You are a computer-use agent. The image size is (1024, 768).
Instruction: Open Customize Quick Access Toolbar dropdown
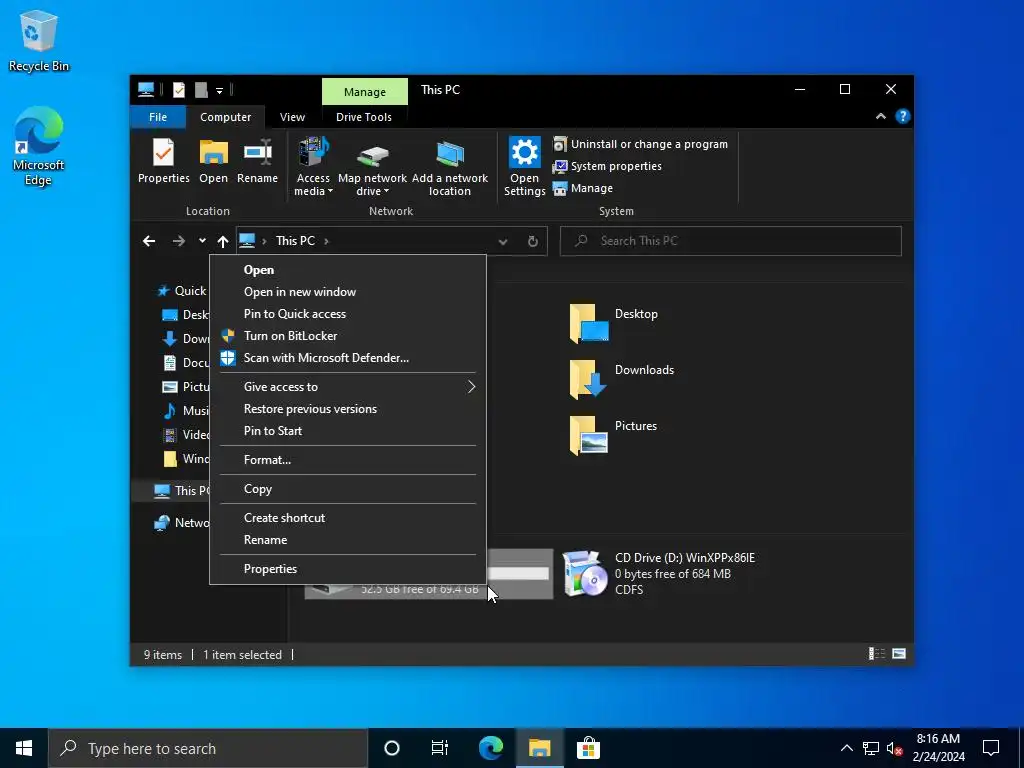(x=219, y=91)
